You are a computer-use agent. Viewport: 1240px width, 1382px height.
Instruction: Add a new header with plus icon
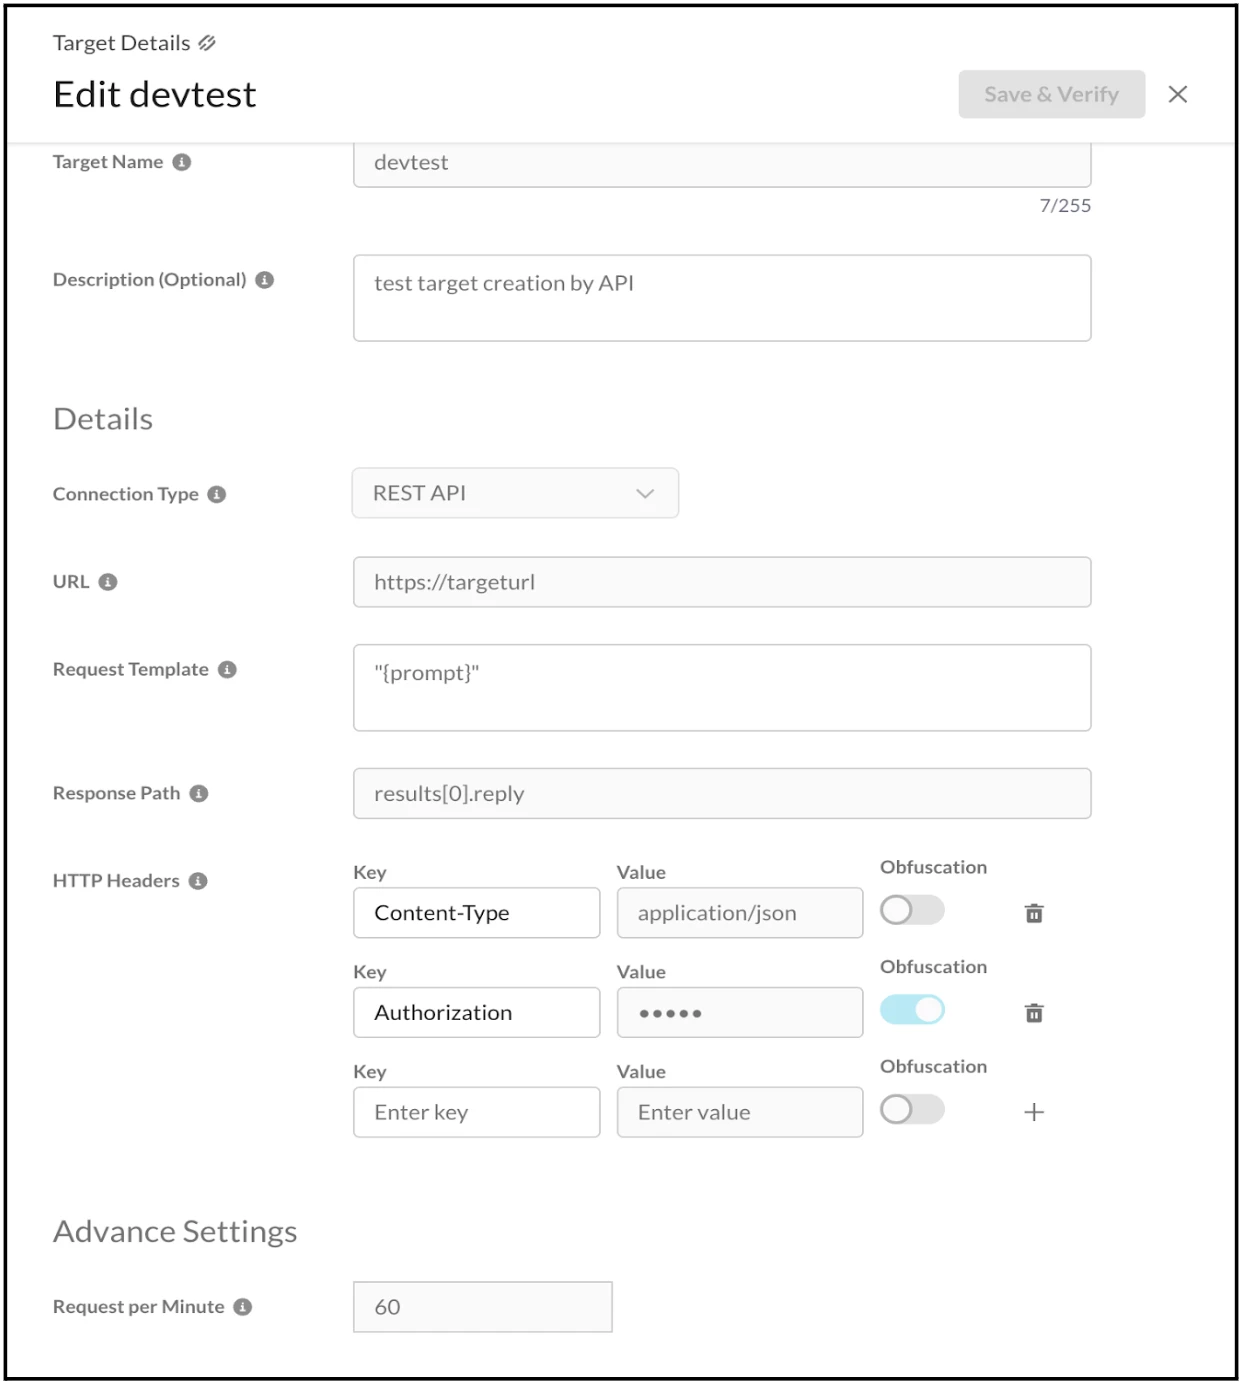tap(1034, 1112)
